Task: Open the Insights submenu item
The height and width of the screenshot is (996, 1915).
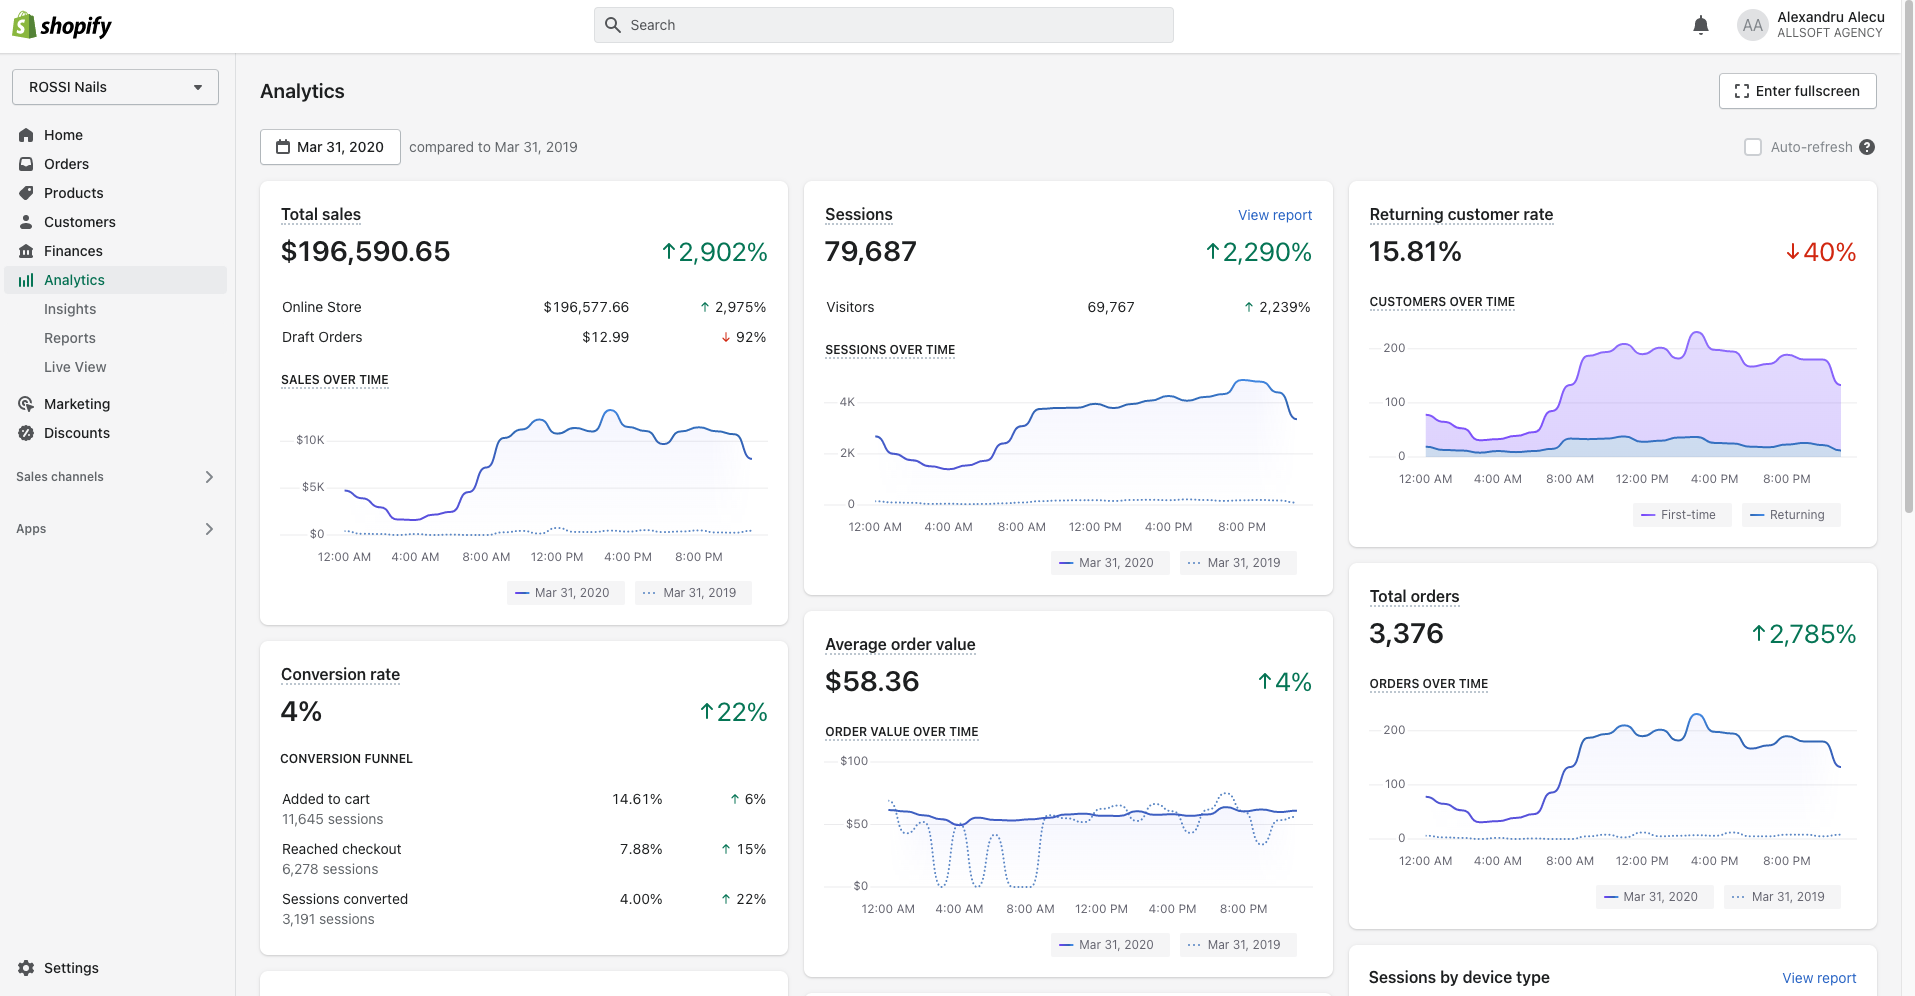Action: [x=70, y=309]
